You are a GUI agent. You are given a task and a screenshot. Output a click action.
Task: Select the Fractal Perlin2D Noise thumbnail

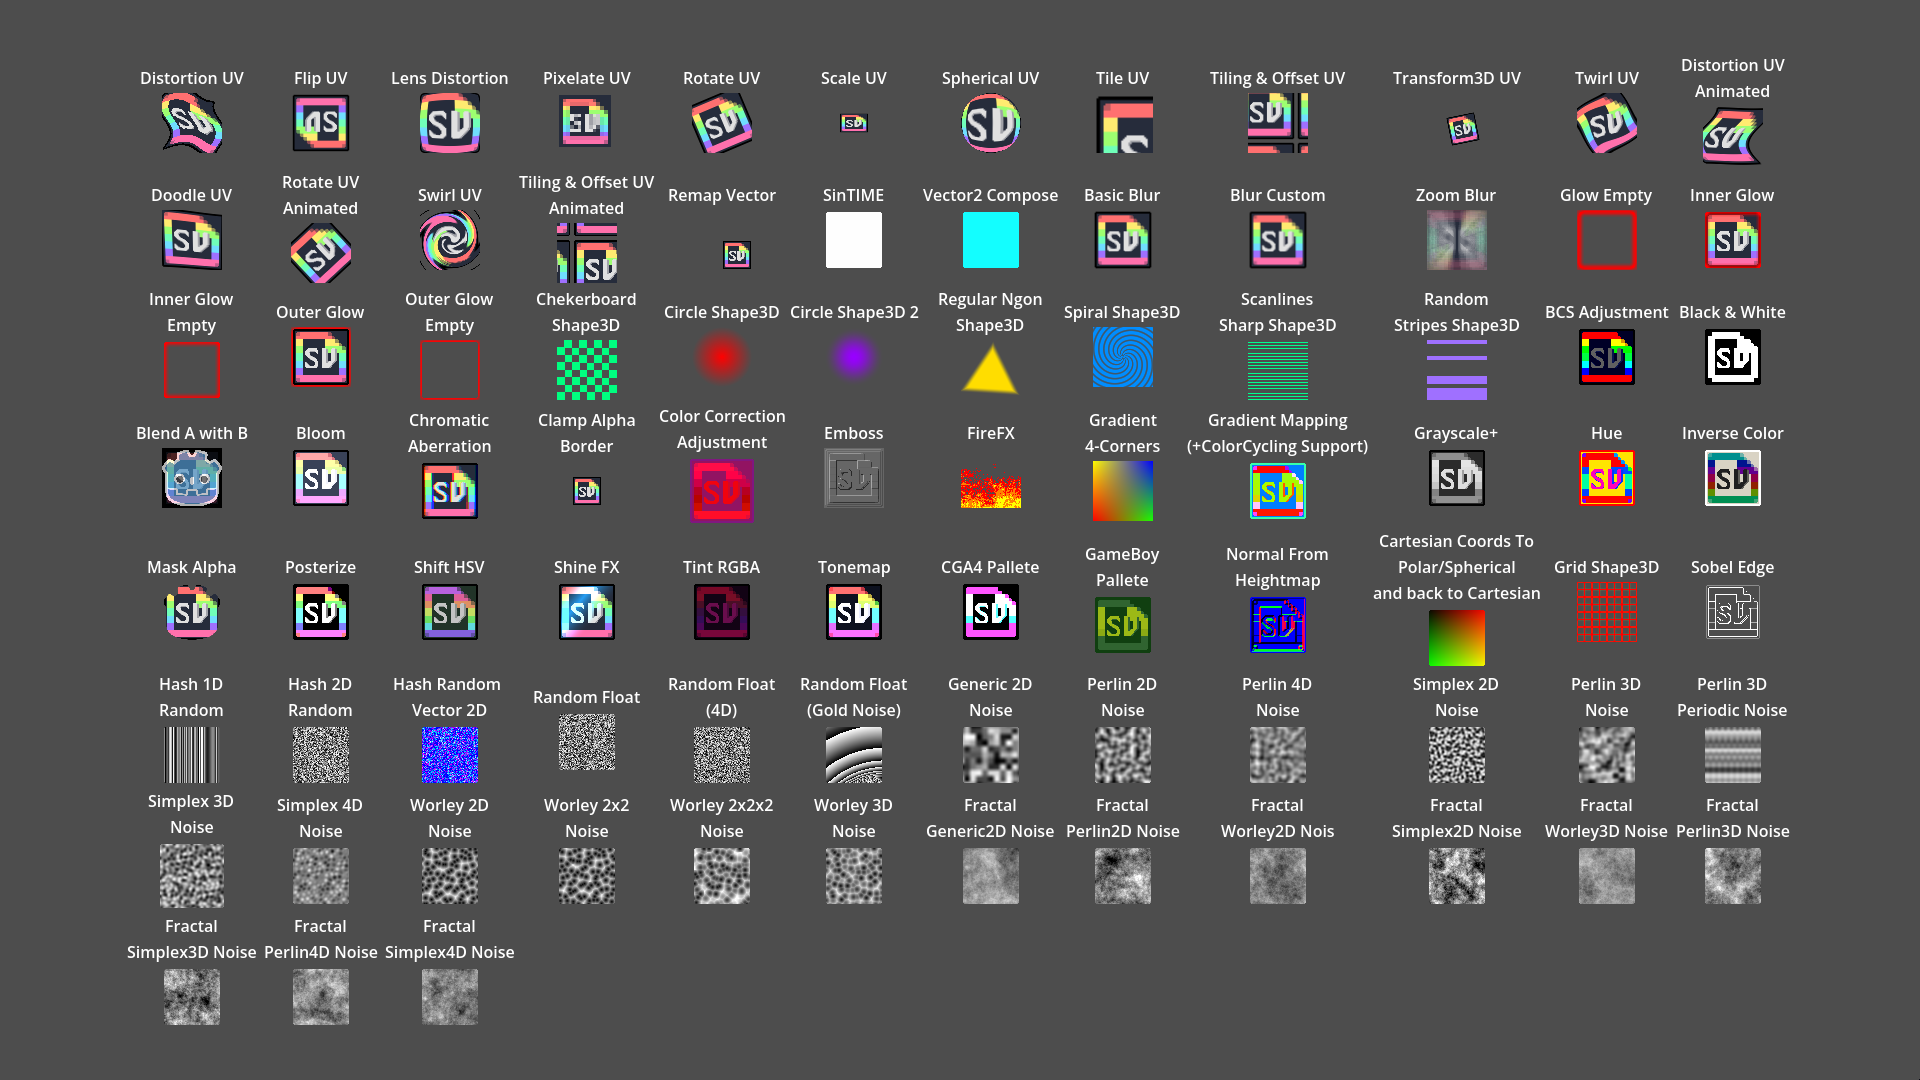(x=1122, y=876)
